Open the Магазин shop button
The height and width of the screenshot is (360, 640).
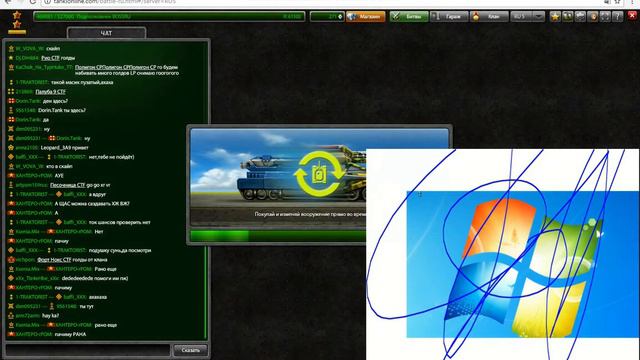[366, 17]
